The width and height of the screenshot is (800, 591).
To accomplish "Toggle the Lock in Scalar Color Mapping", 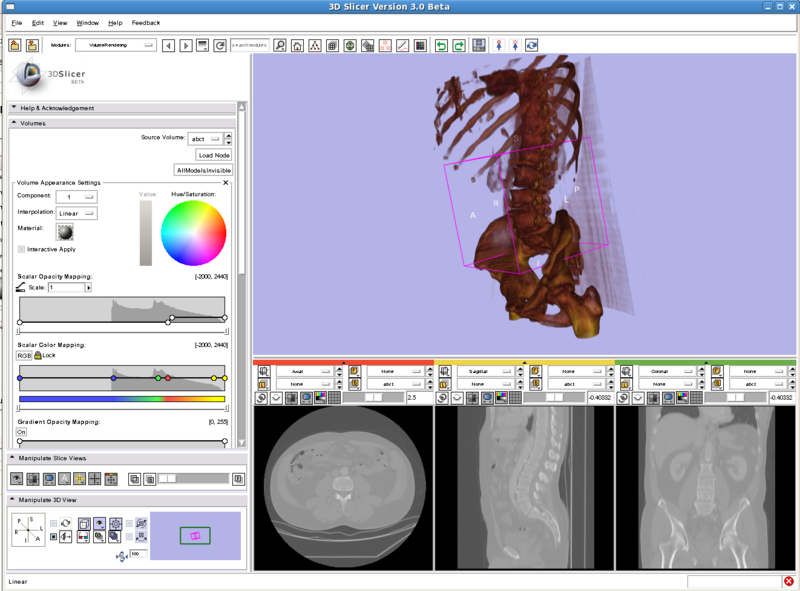I will point(39,357).
